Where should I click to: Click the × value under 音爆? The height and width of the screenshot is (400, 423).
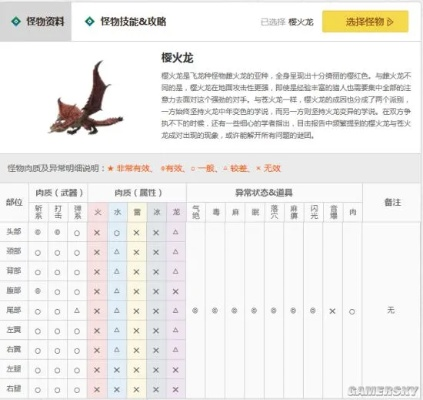tap(333, 311)
